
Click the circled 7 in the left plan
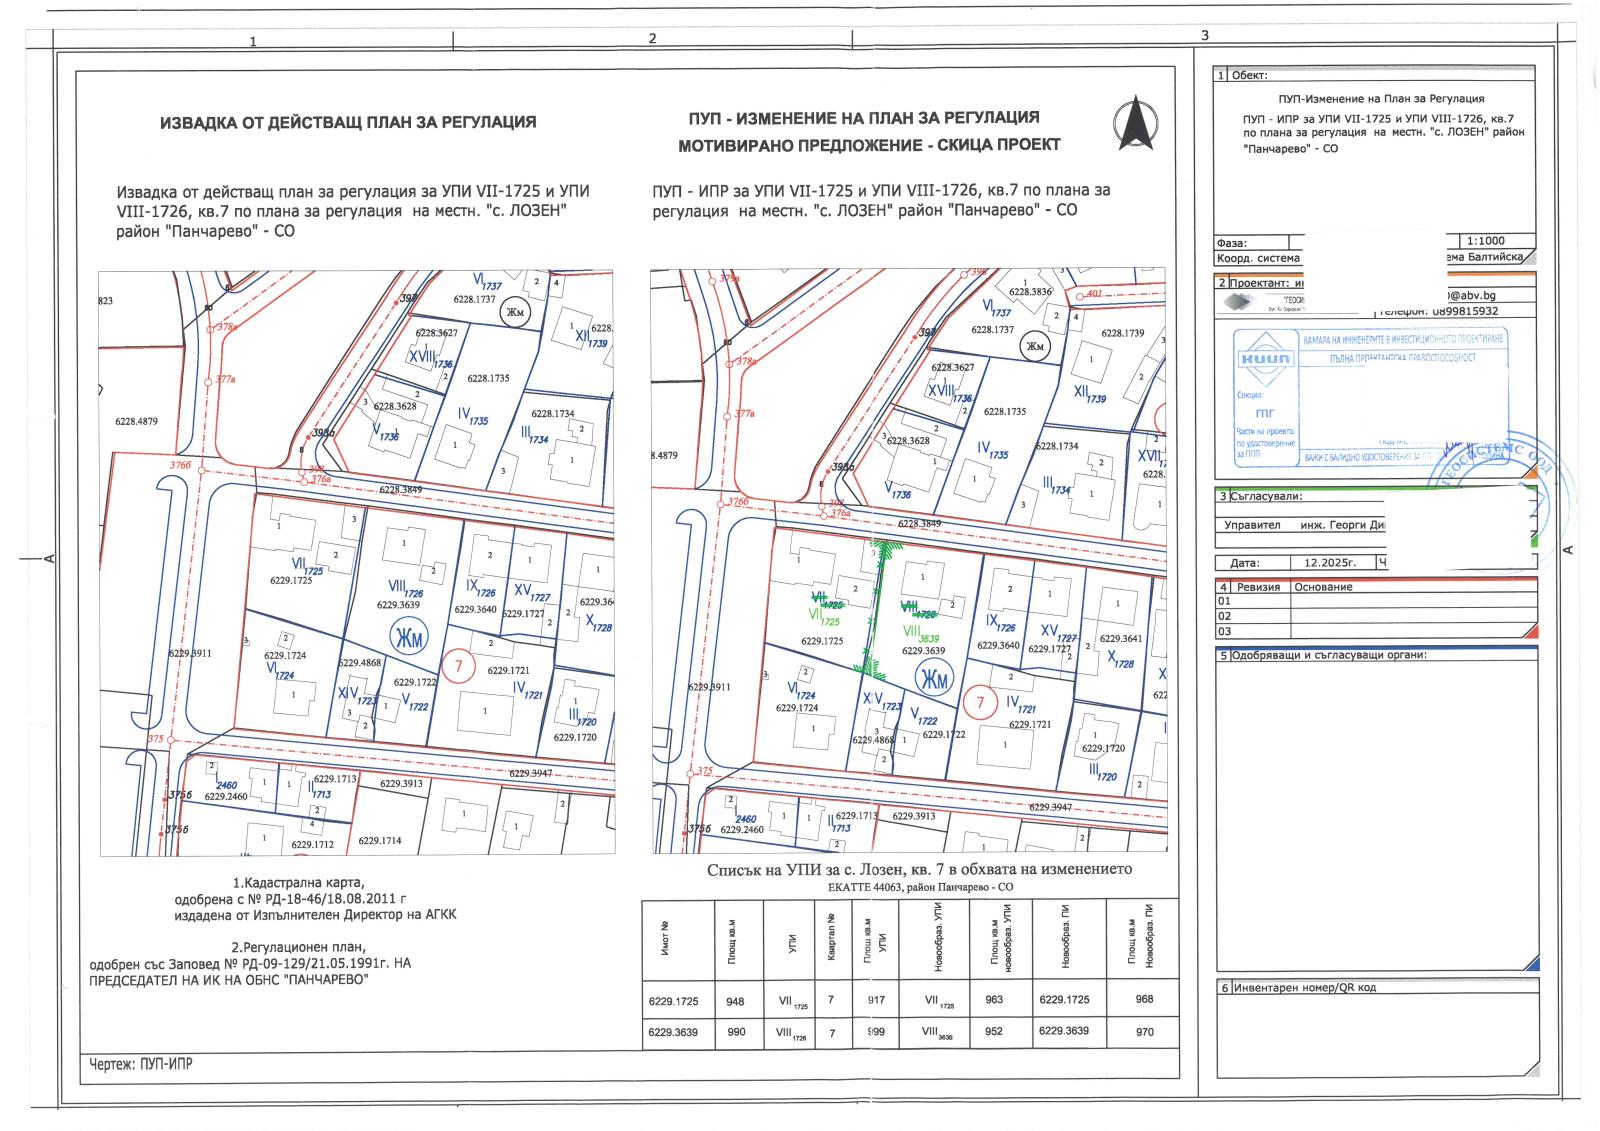tap(457, 666)
